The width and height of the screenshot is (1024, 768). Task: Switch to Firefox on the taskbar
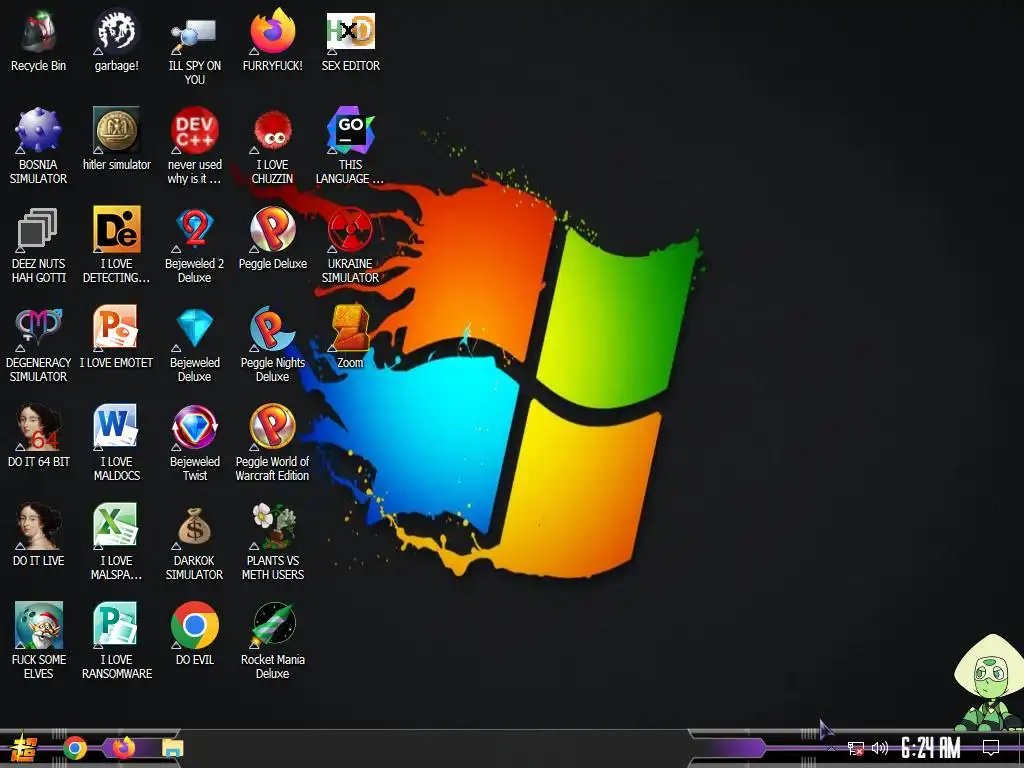coord(123,748)
